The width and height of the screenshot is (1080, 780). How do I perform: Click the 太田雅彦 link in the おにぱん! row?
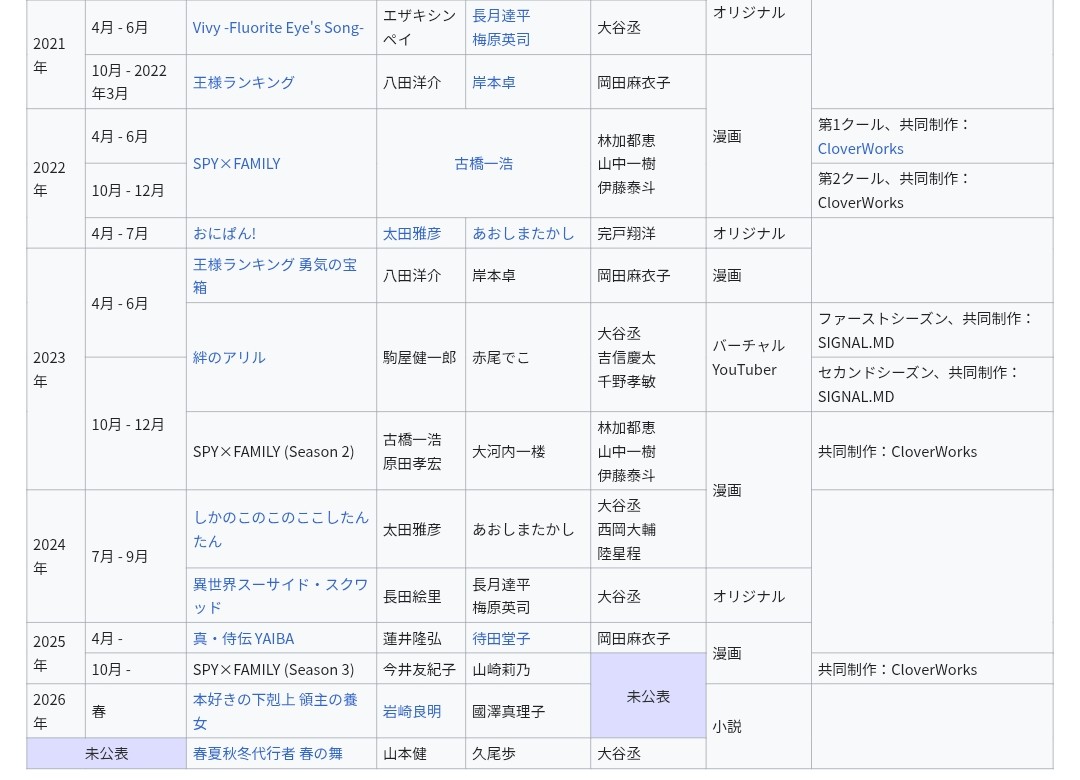[412, 233]
